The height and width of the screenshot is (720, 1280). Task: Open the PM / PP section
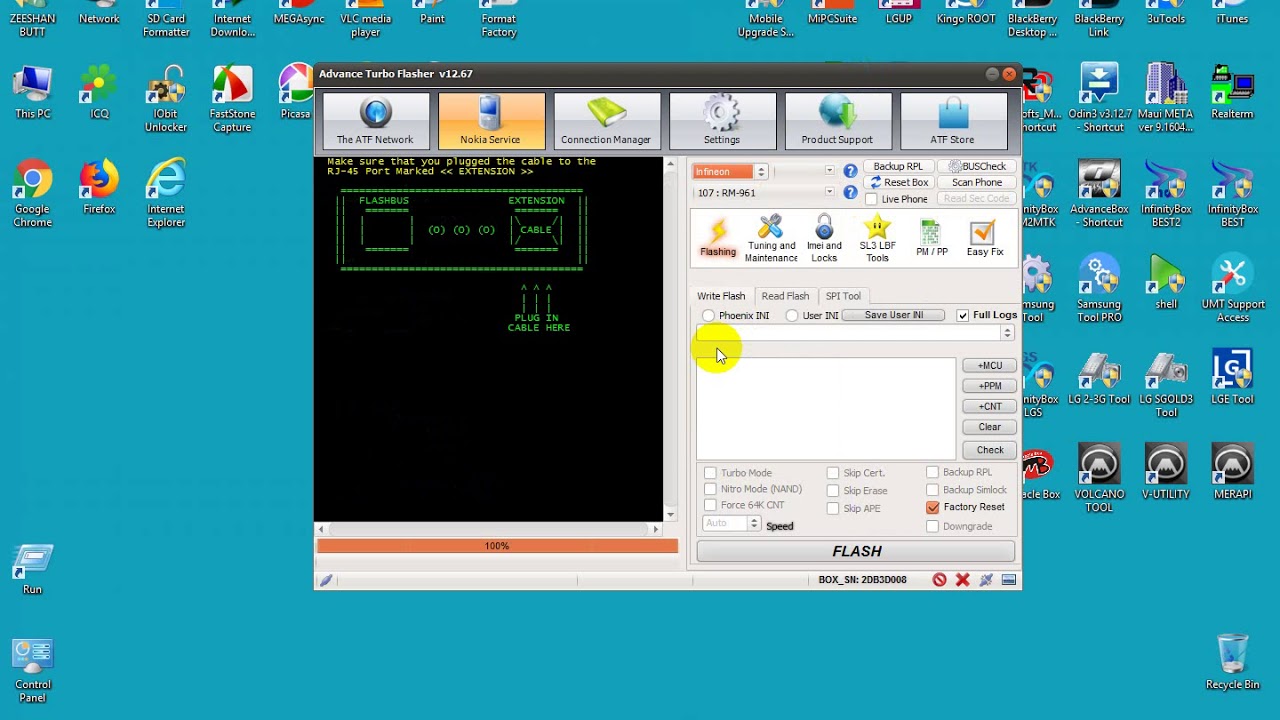(x=932, y=239)
